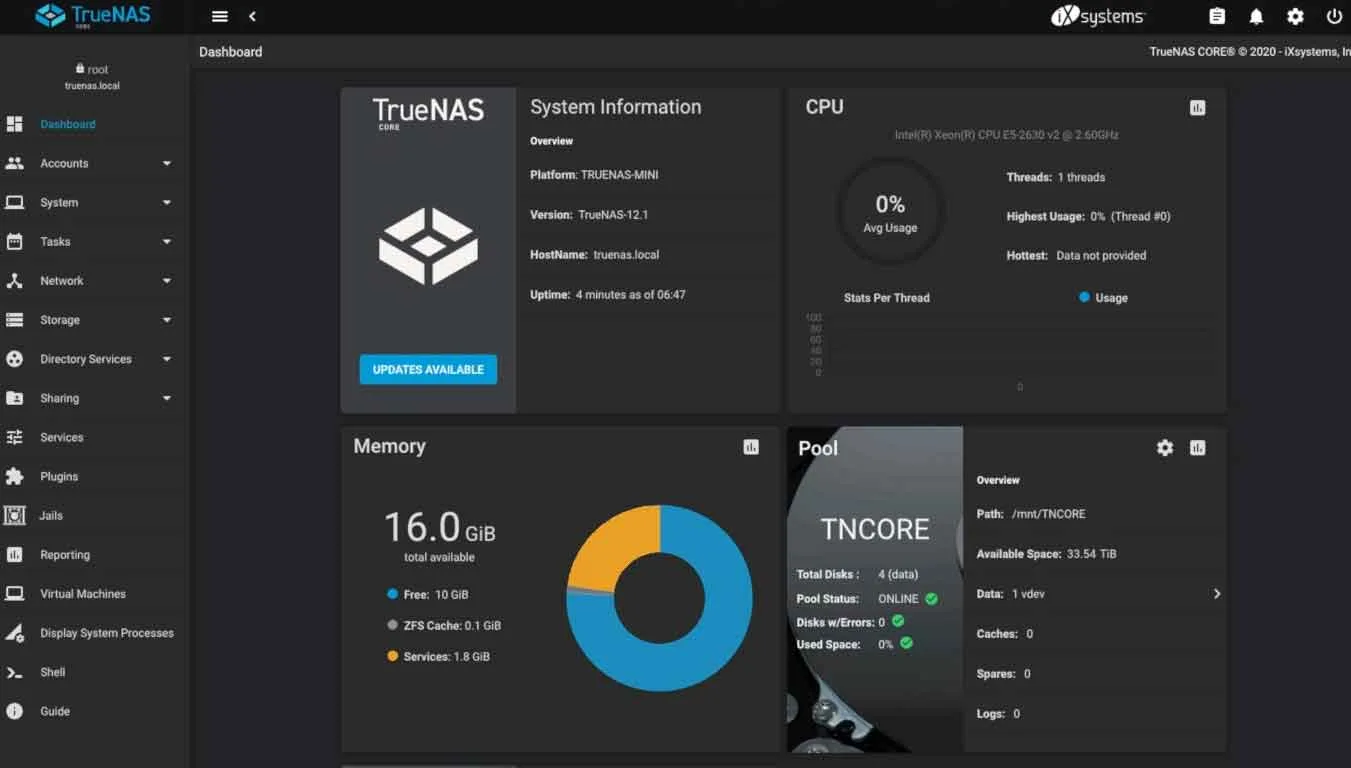
Task: Click the System laptop icon
Action: tap(14, 202)
